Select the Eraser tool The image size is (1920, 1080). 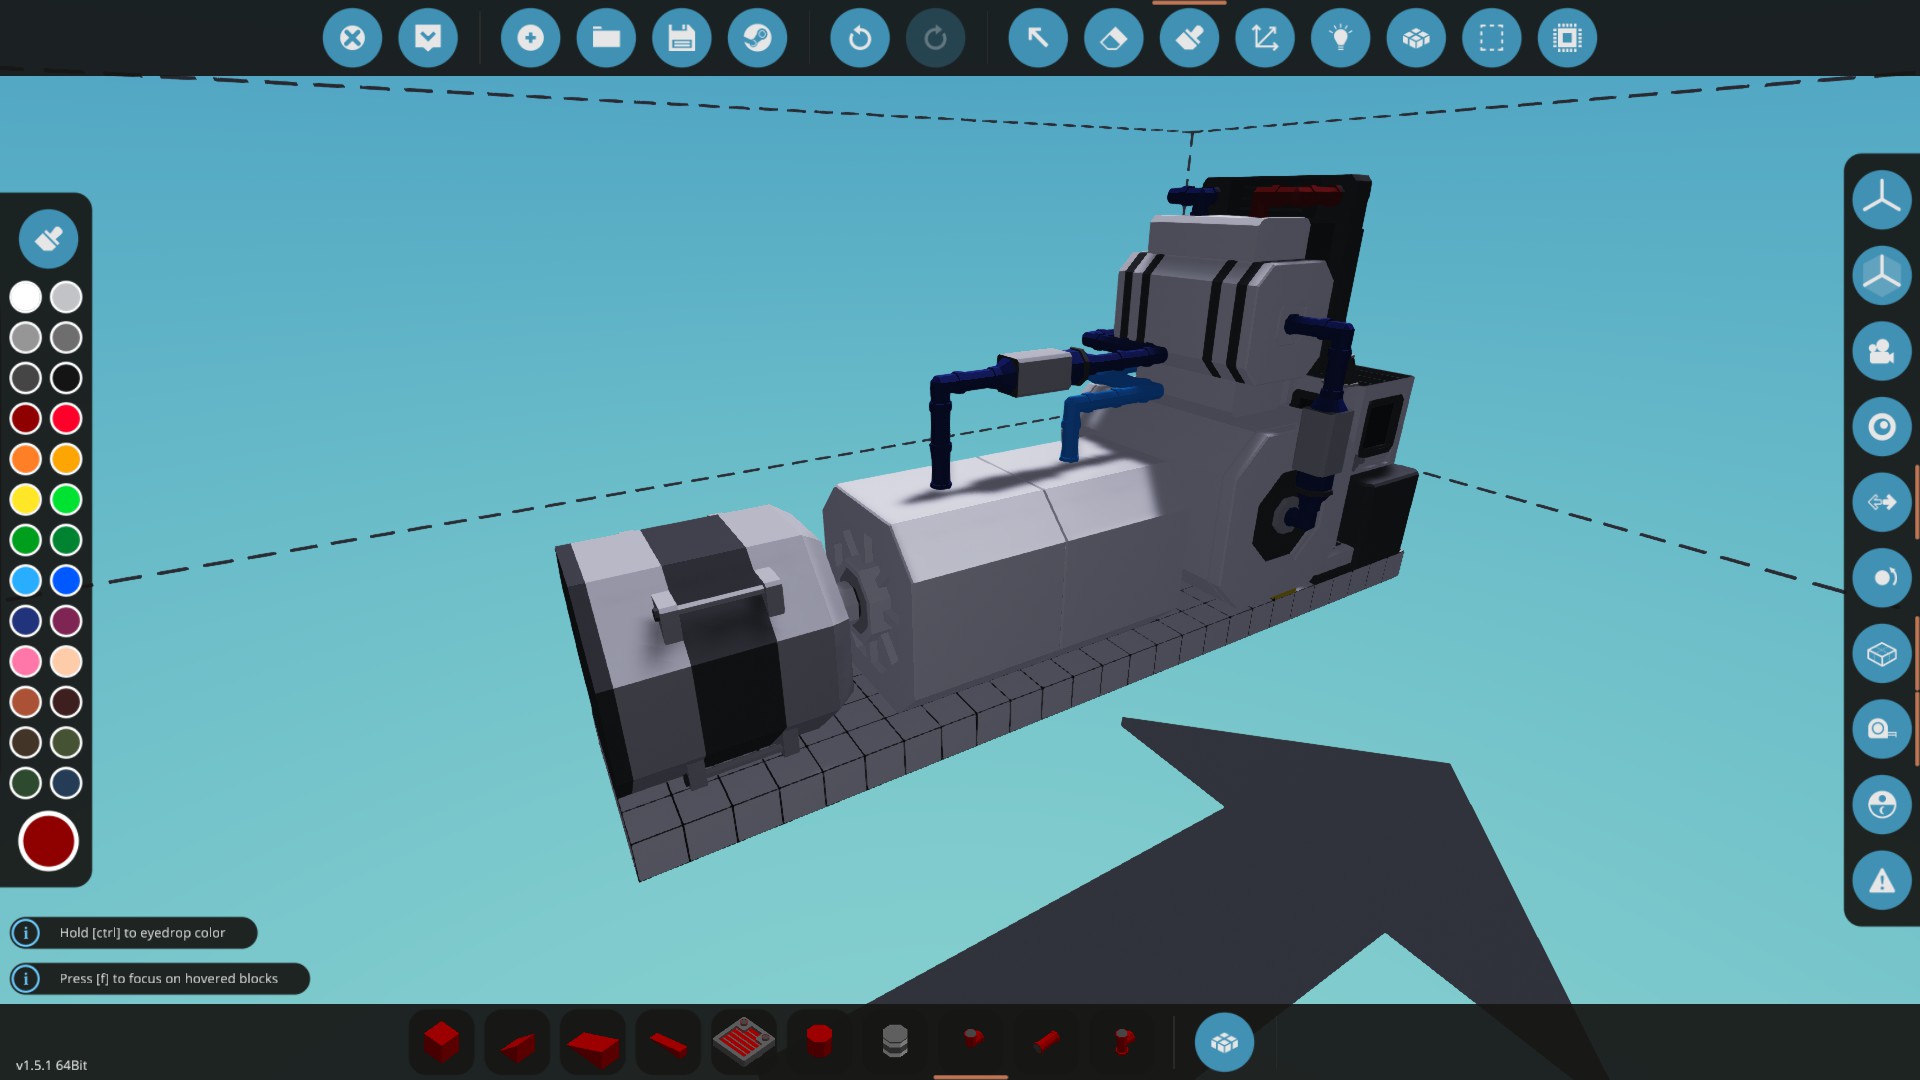pyautogui.click(x=1113, y=38)
